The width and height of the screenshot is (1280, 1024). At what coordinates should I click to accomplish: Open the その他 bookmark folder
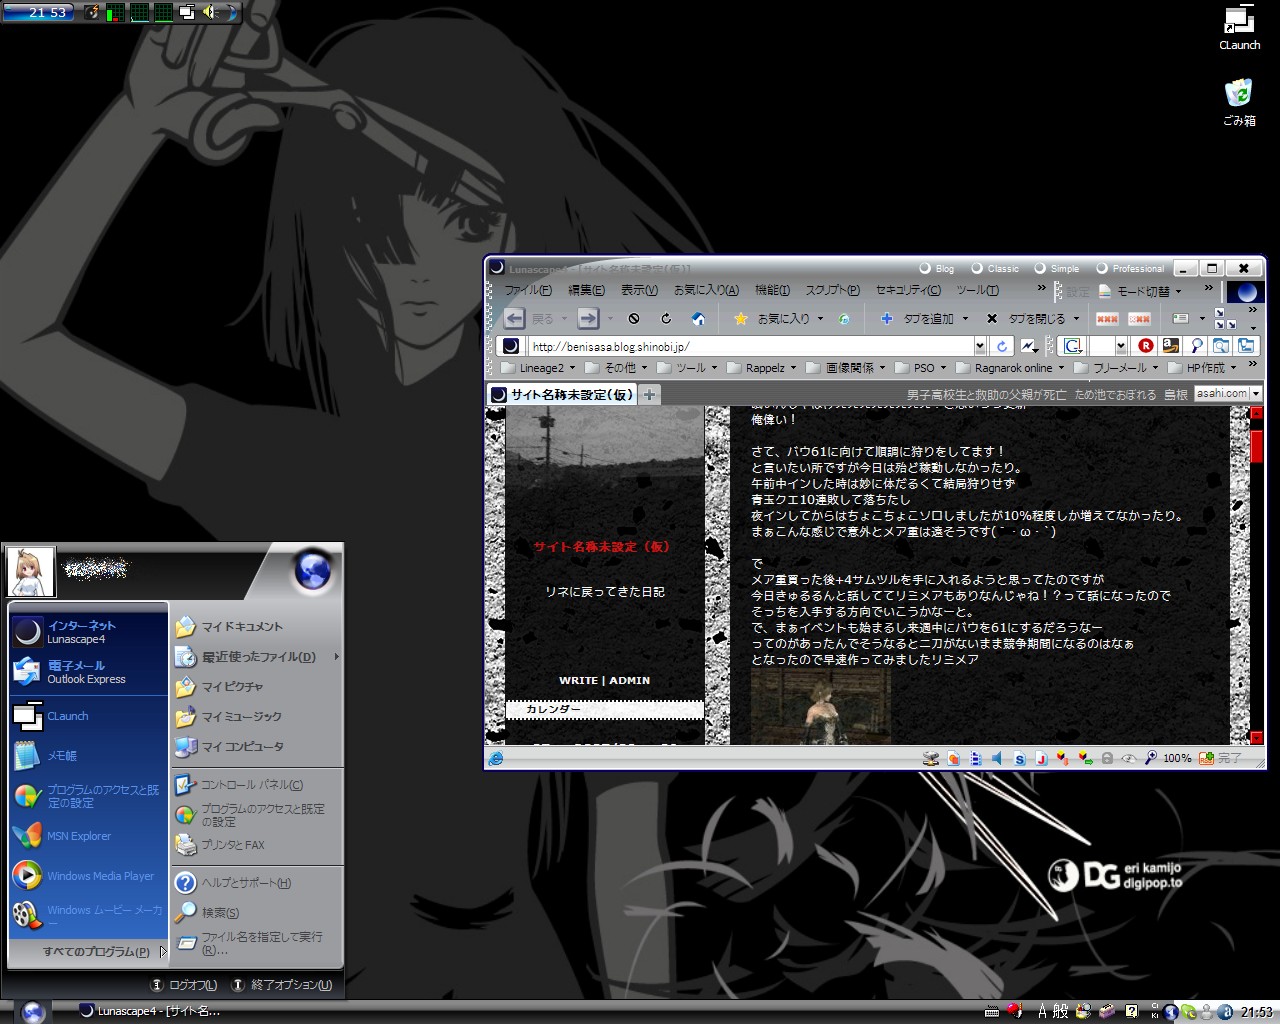pos(616,368)
